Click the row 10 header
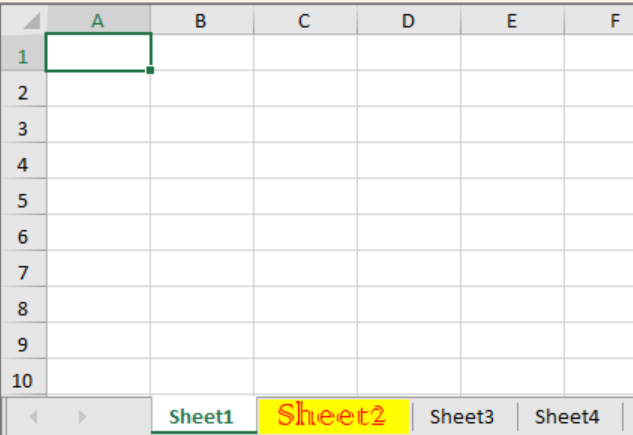Viewport: 633px width, 435px height. click(24, 380)
